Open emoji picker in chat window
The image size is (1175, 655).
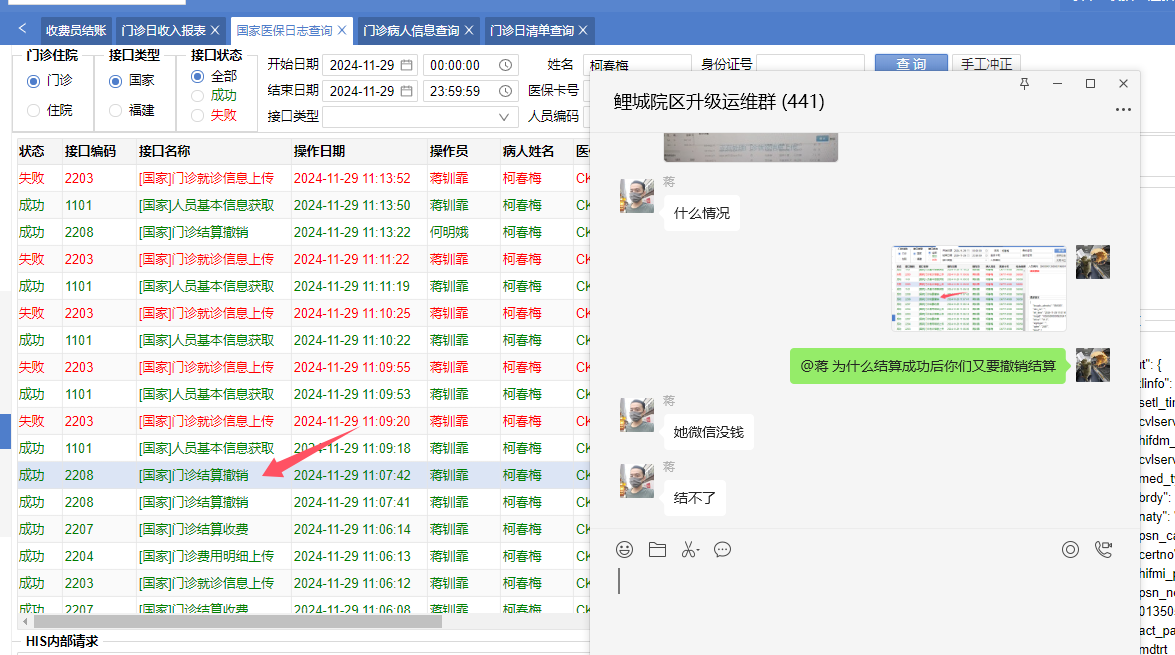pyautogui.click(x=624, y=549)
